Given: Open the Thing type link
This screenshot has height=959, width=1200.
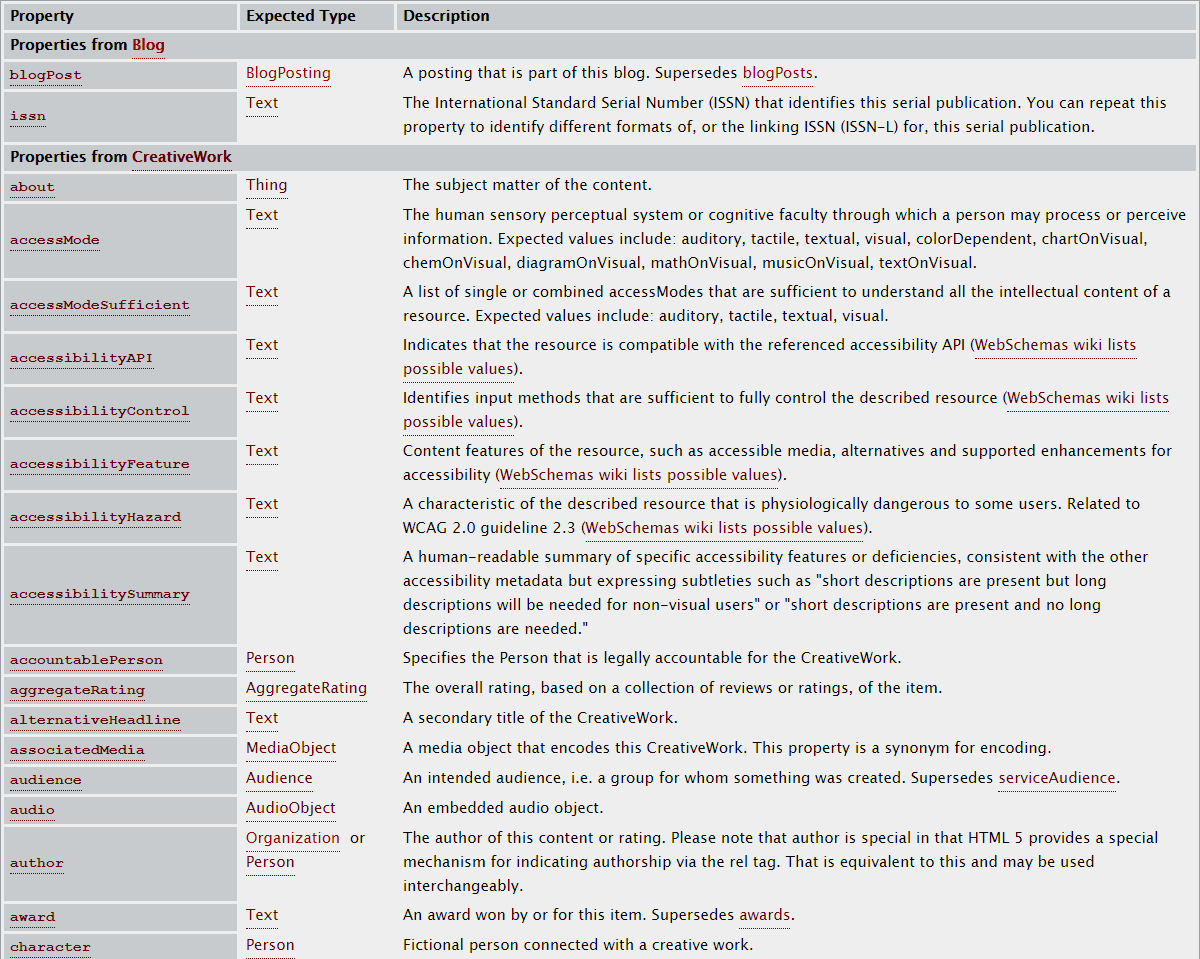Looking at the screenshot, I should (266, 185).
